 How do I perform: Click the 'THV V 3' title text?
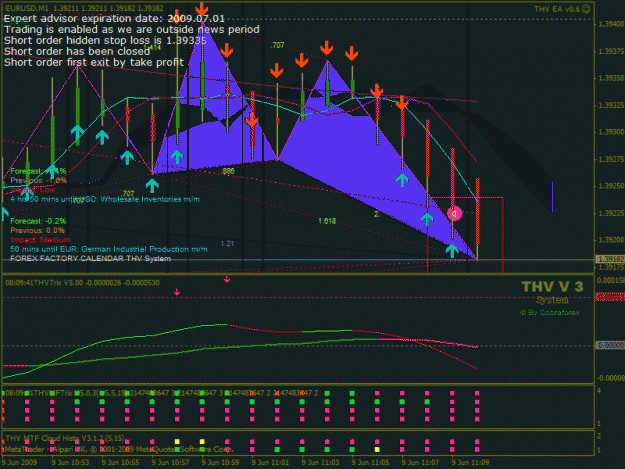(x=552, y=287)
